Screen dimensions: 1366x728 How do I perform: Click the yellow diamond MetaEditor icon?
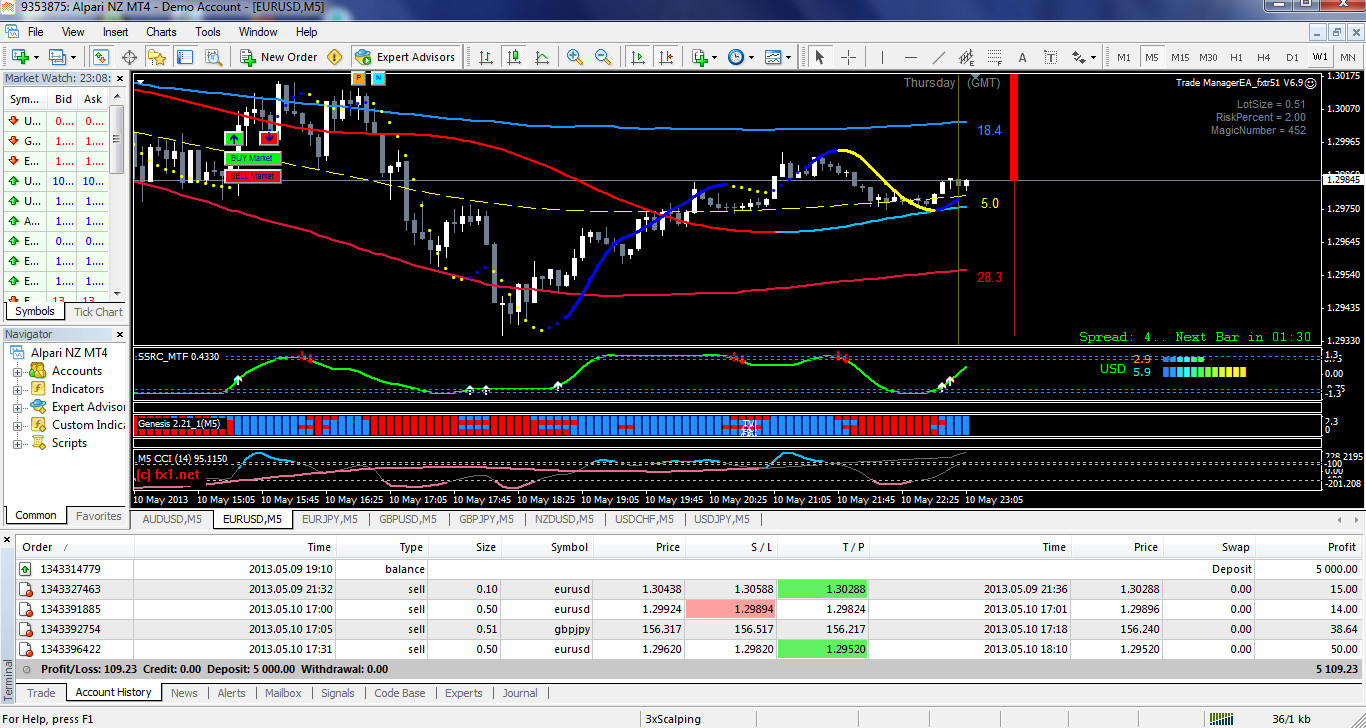click(x=334, y=57)
